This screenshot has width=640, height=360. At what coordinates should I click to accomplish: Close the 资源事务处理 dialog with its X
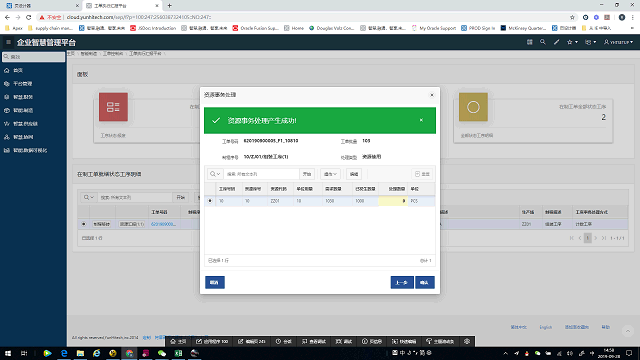pyautogui.click(x=432, y=95)
